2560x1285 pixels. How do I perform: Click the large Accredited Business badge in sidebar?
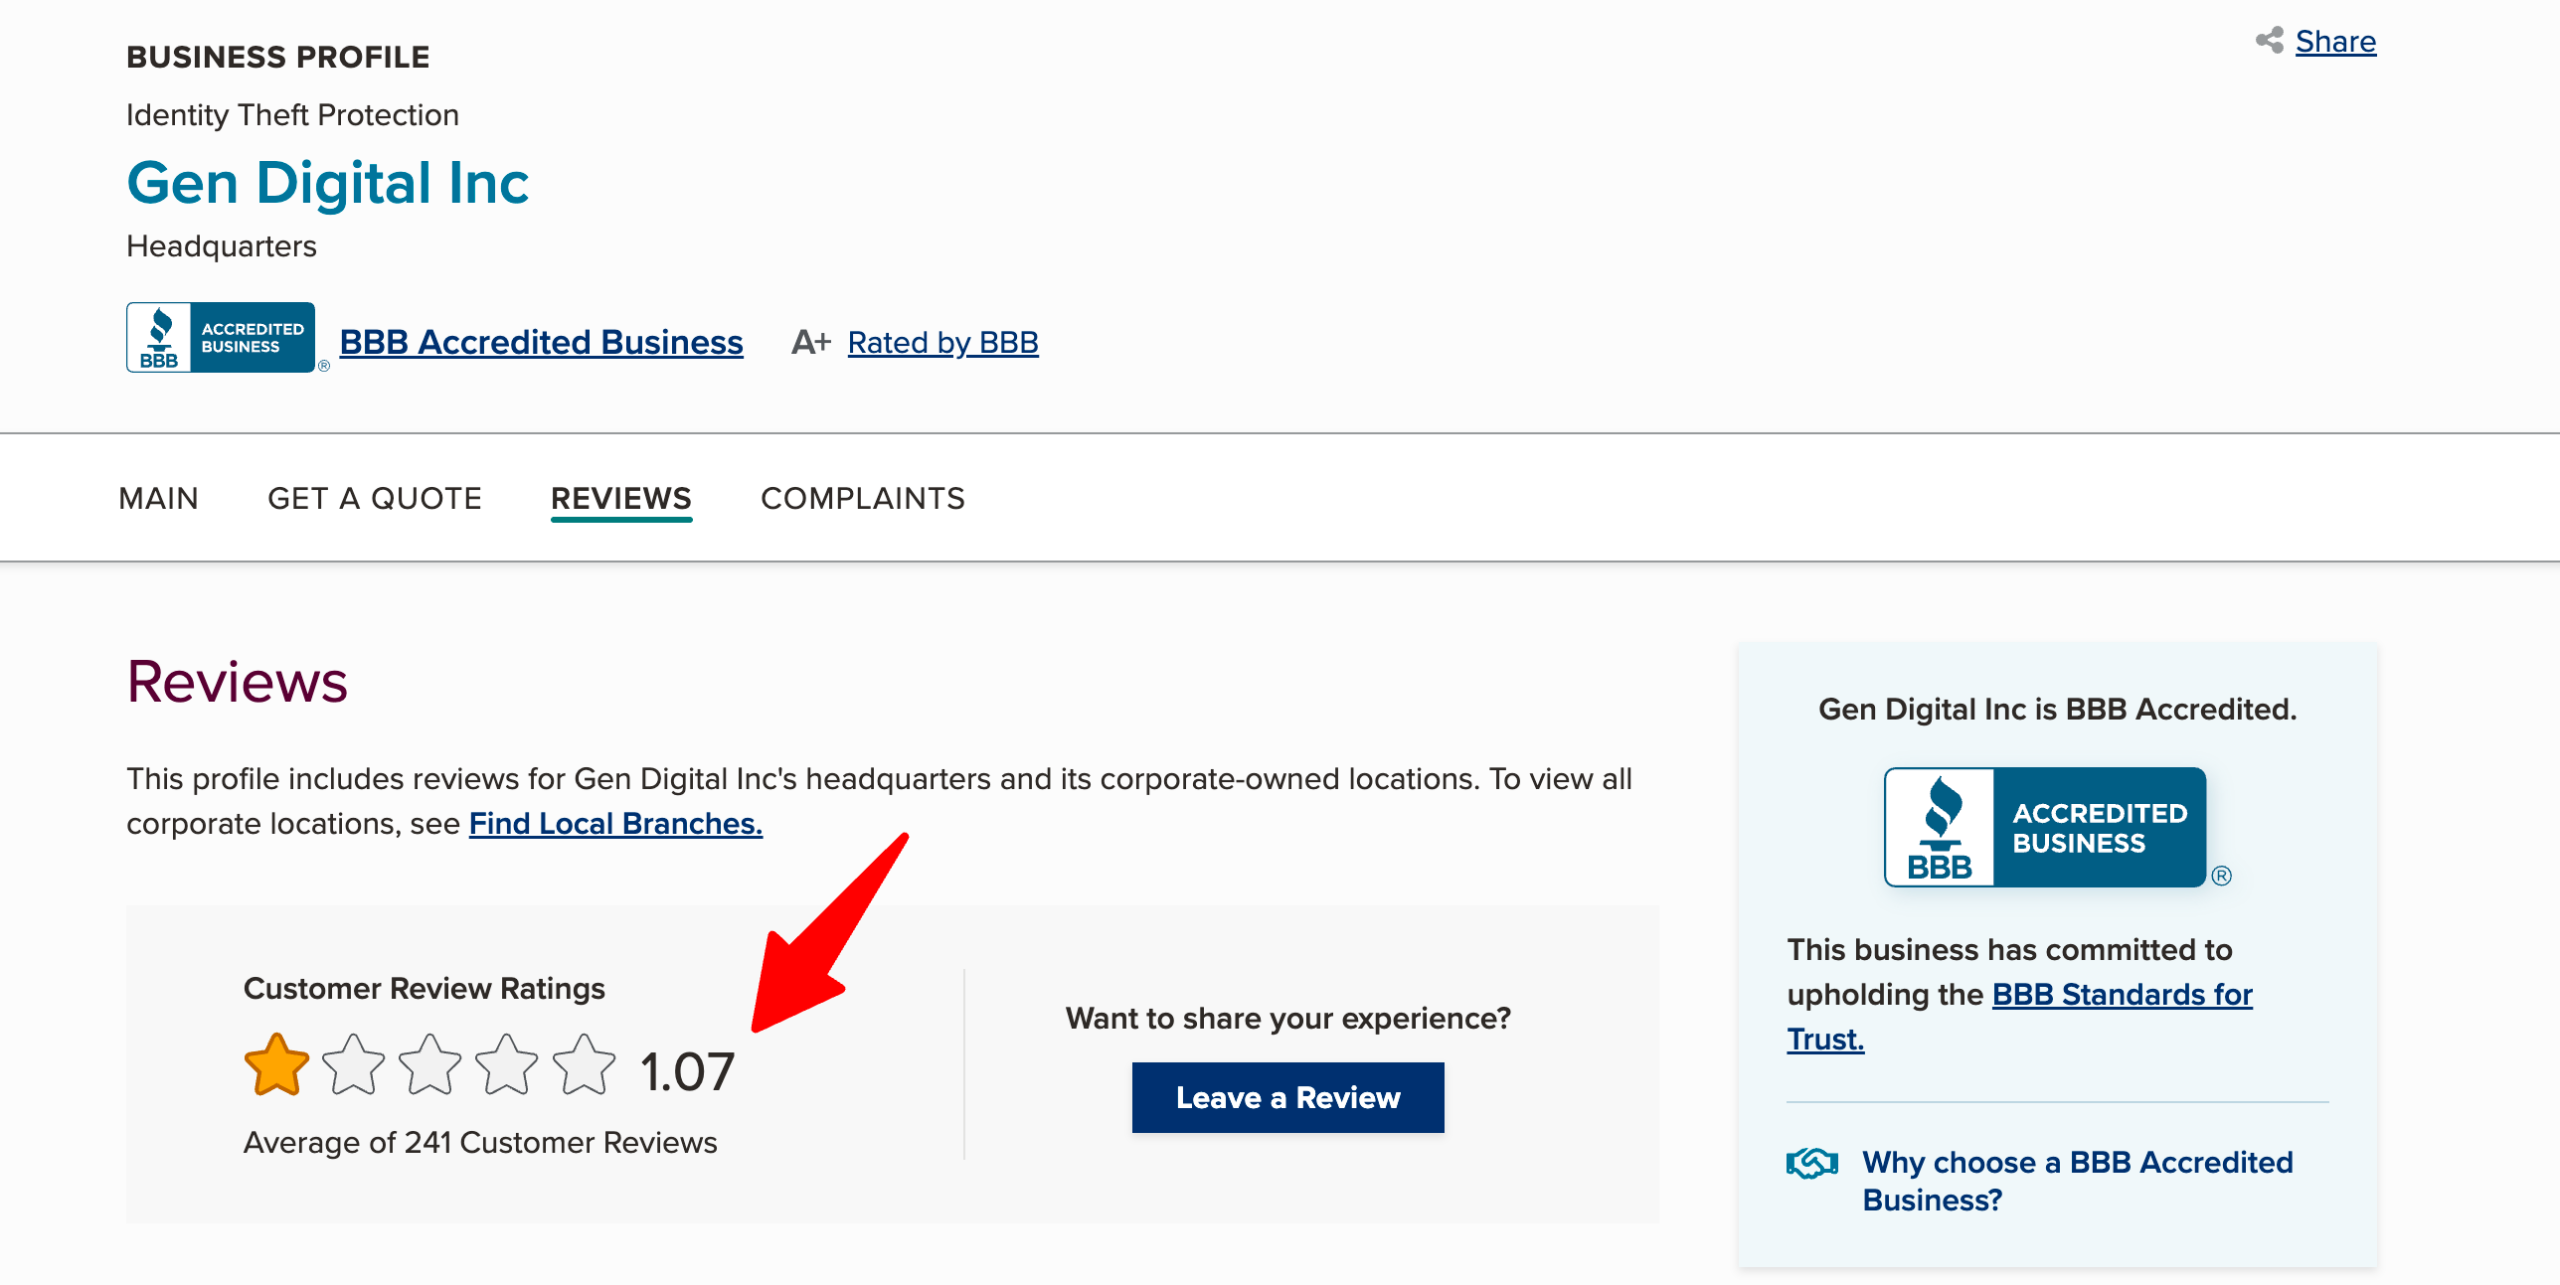2045,827
